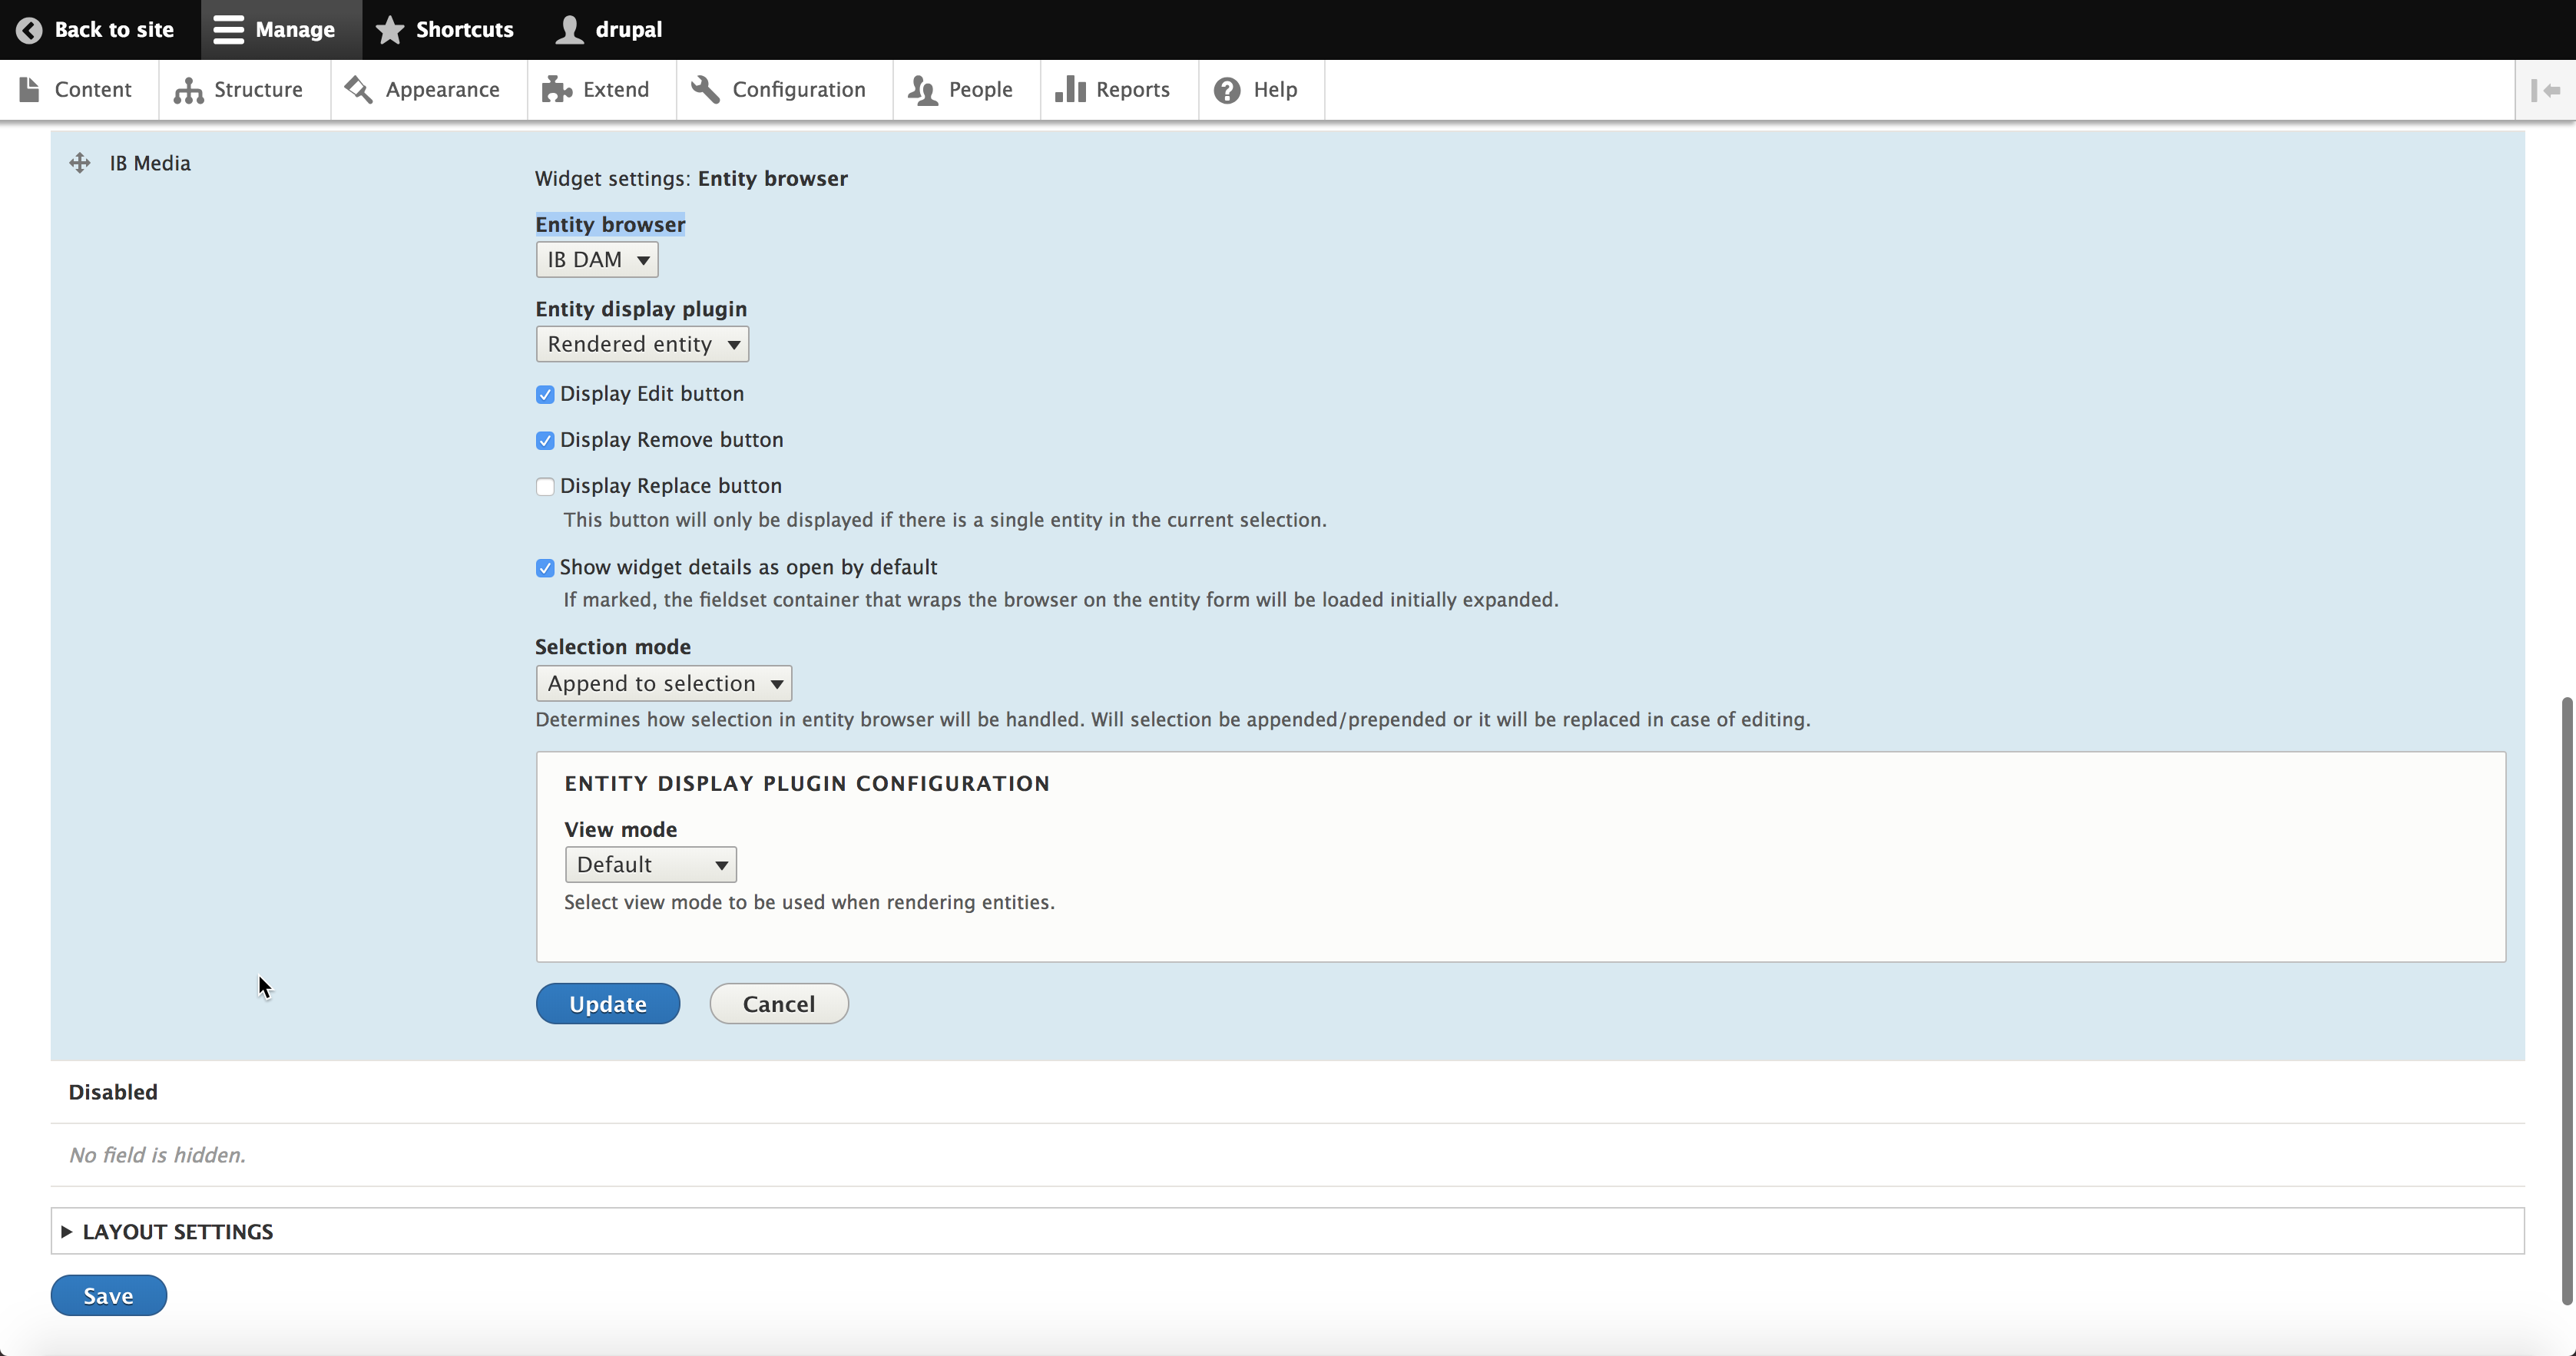Click the Back to site arrow icon
Screen dimensions: 2576x1356
29,30
